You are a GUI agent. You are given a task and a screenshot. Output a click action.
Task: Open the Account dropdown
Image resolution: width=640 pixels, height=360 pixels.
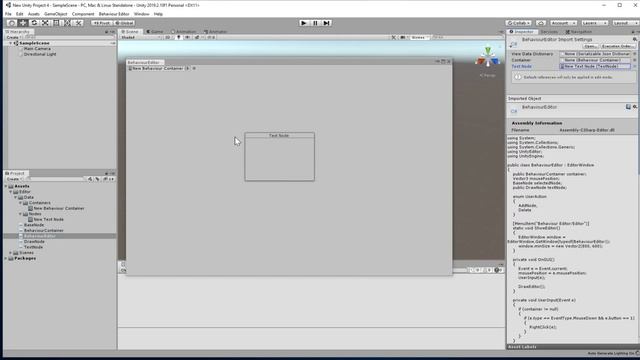(x=563, y=23)
